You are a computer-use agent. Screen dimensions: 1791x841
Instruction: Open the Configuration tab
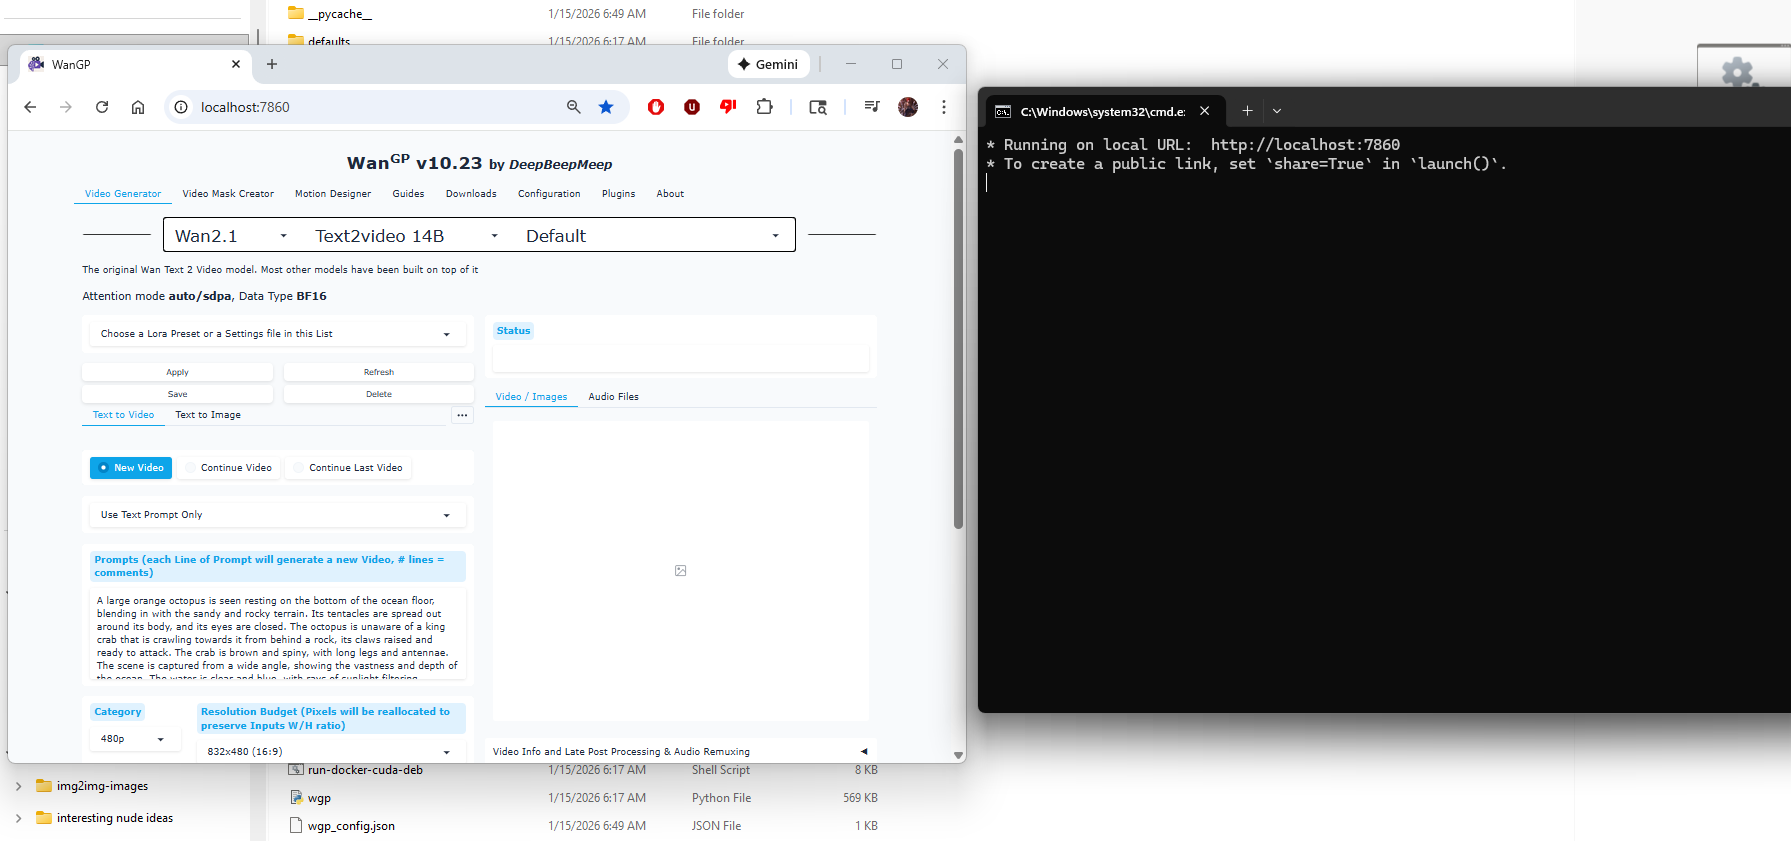click(549, 194)
